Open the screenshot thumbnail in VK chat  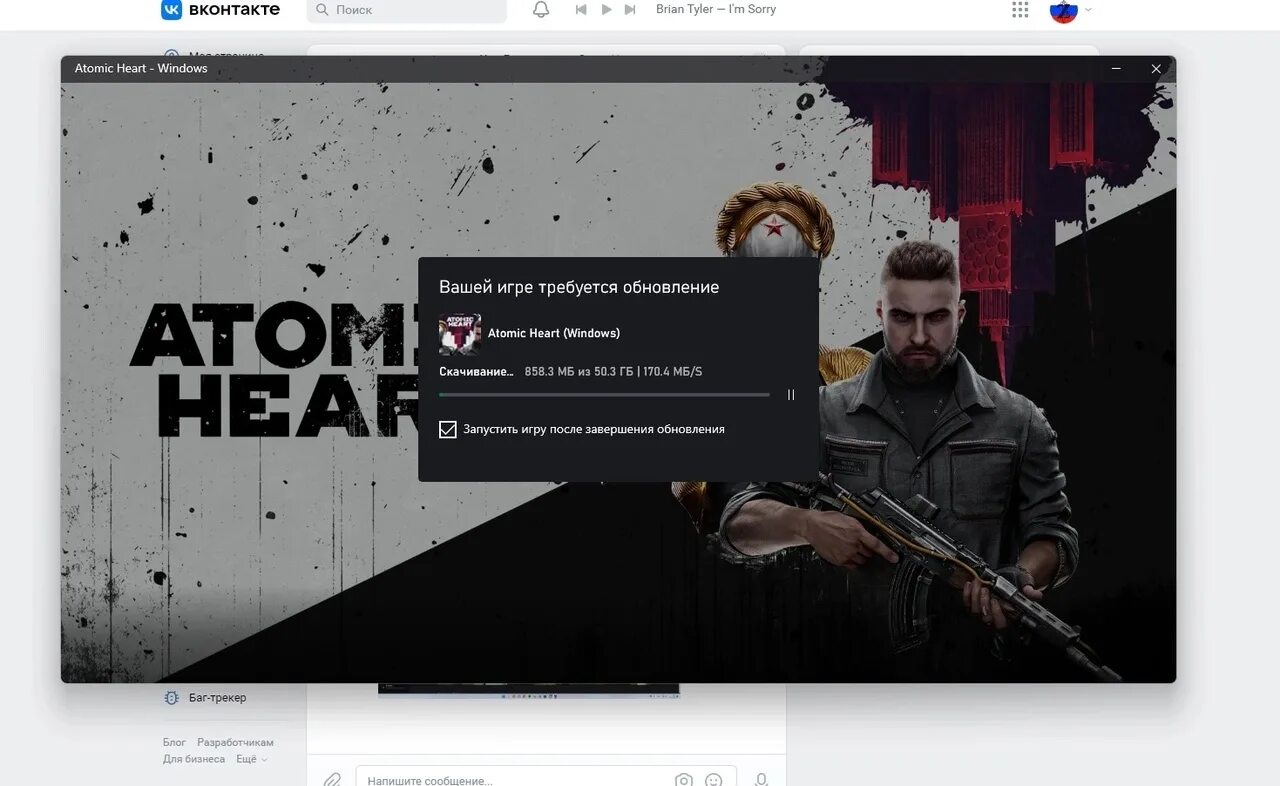(529, 690)
